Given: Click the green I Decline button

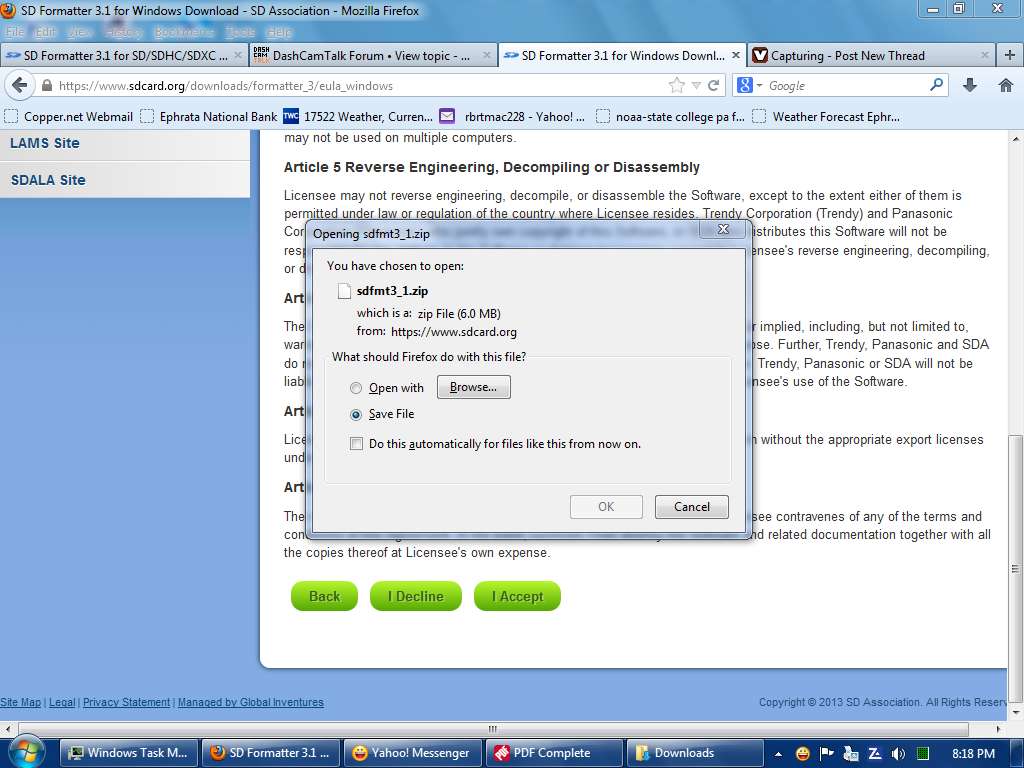Looking at the screenshot, I should point(416,596).
